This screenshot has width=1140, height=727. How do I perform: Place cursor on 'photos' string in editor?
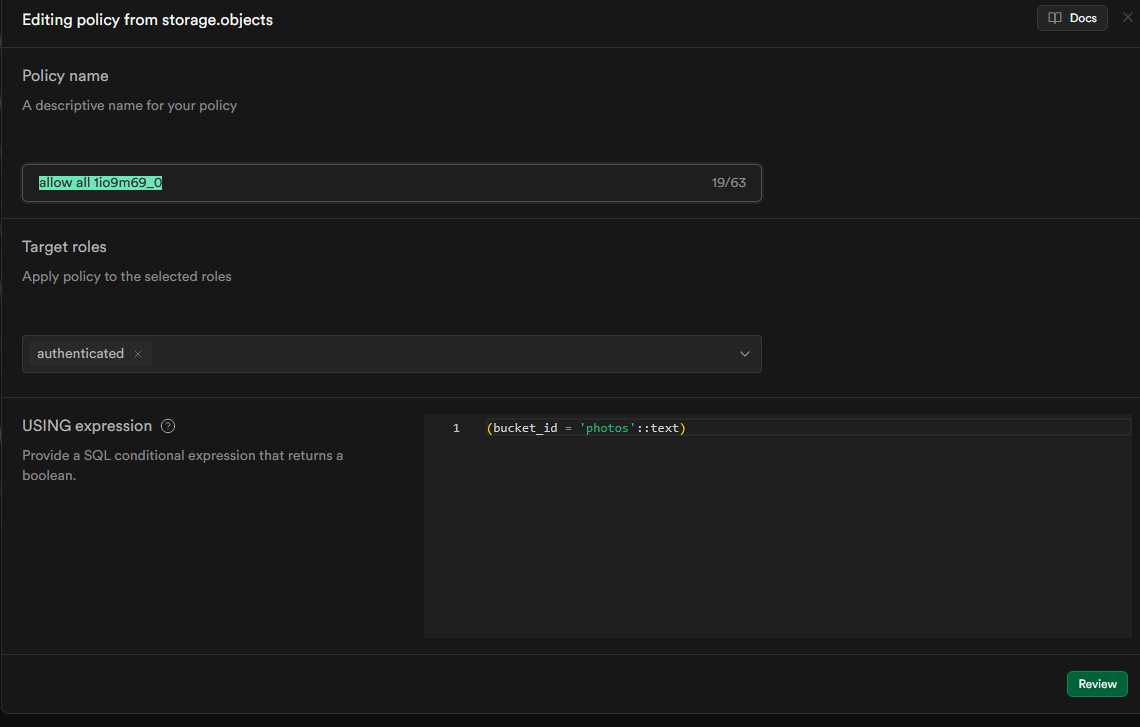tap(609, 428)
